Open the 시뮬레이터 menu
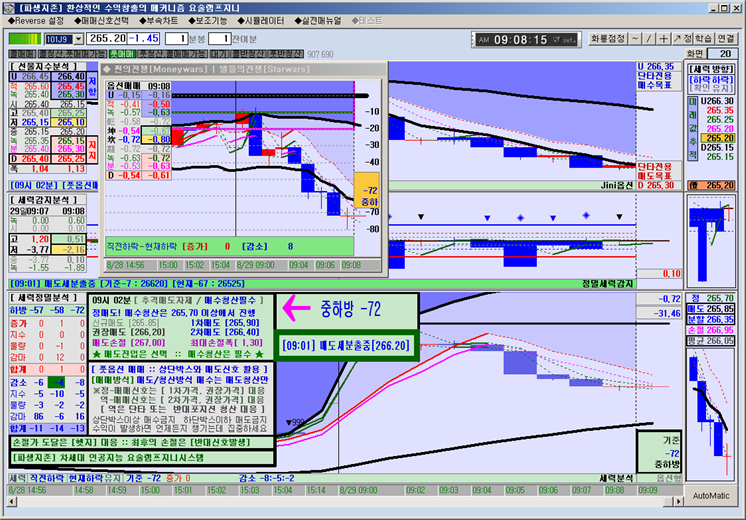This screenshot has width=746, height=520. pyautogui.click(x=261, y=21)
